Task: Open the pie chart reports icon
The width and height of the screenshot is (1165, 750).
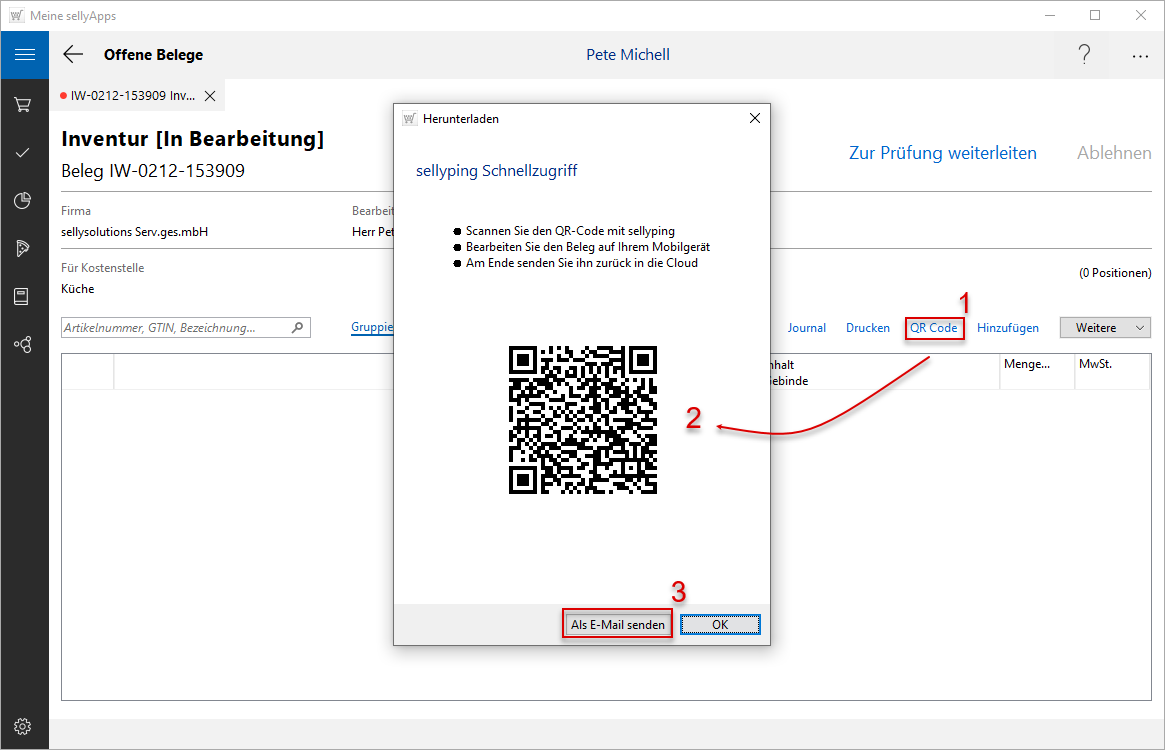Action: tap(24, 201)
